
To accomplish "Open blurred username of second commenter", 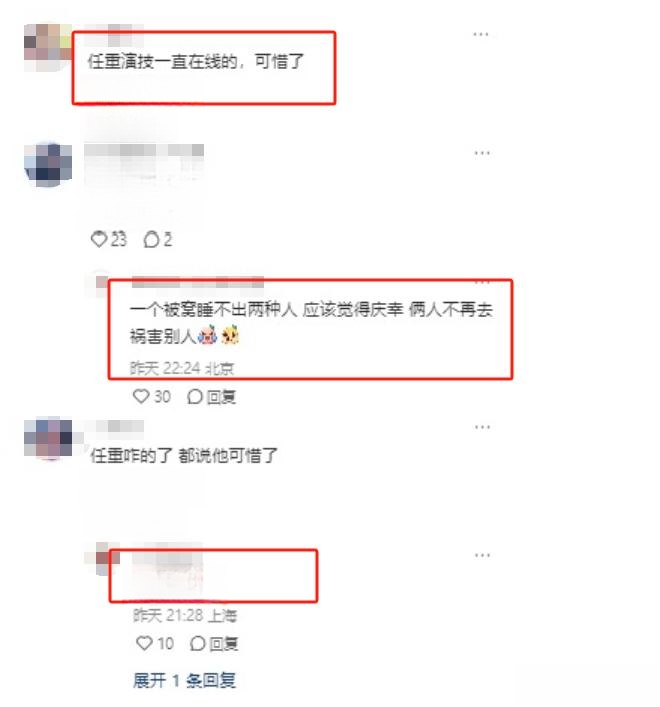I will click(x=144, y=150).
